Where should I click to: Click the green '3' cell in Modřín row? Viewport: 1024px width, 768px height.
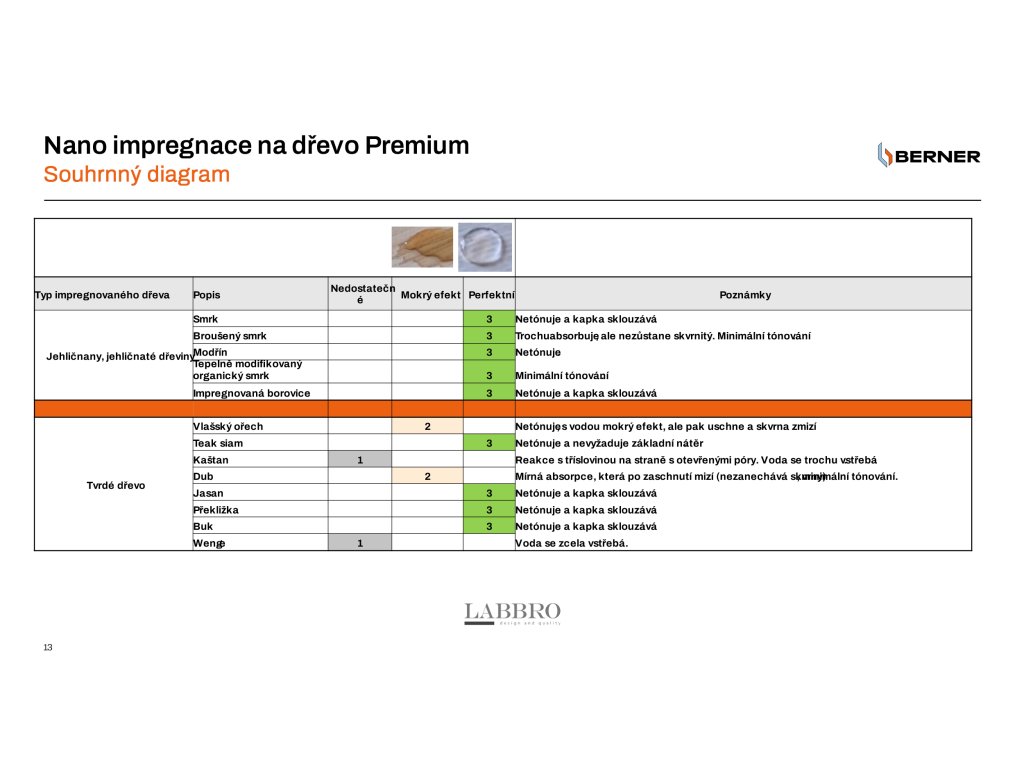coord(489,352)
